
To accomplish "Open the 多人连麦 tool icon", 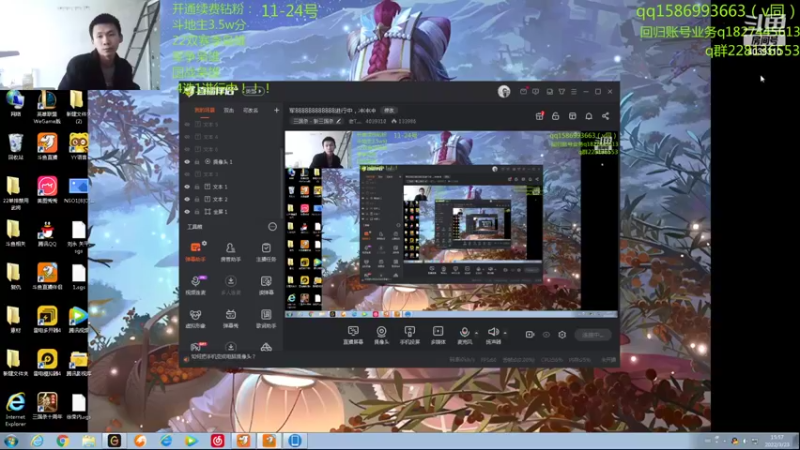I will 231,285.
